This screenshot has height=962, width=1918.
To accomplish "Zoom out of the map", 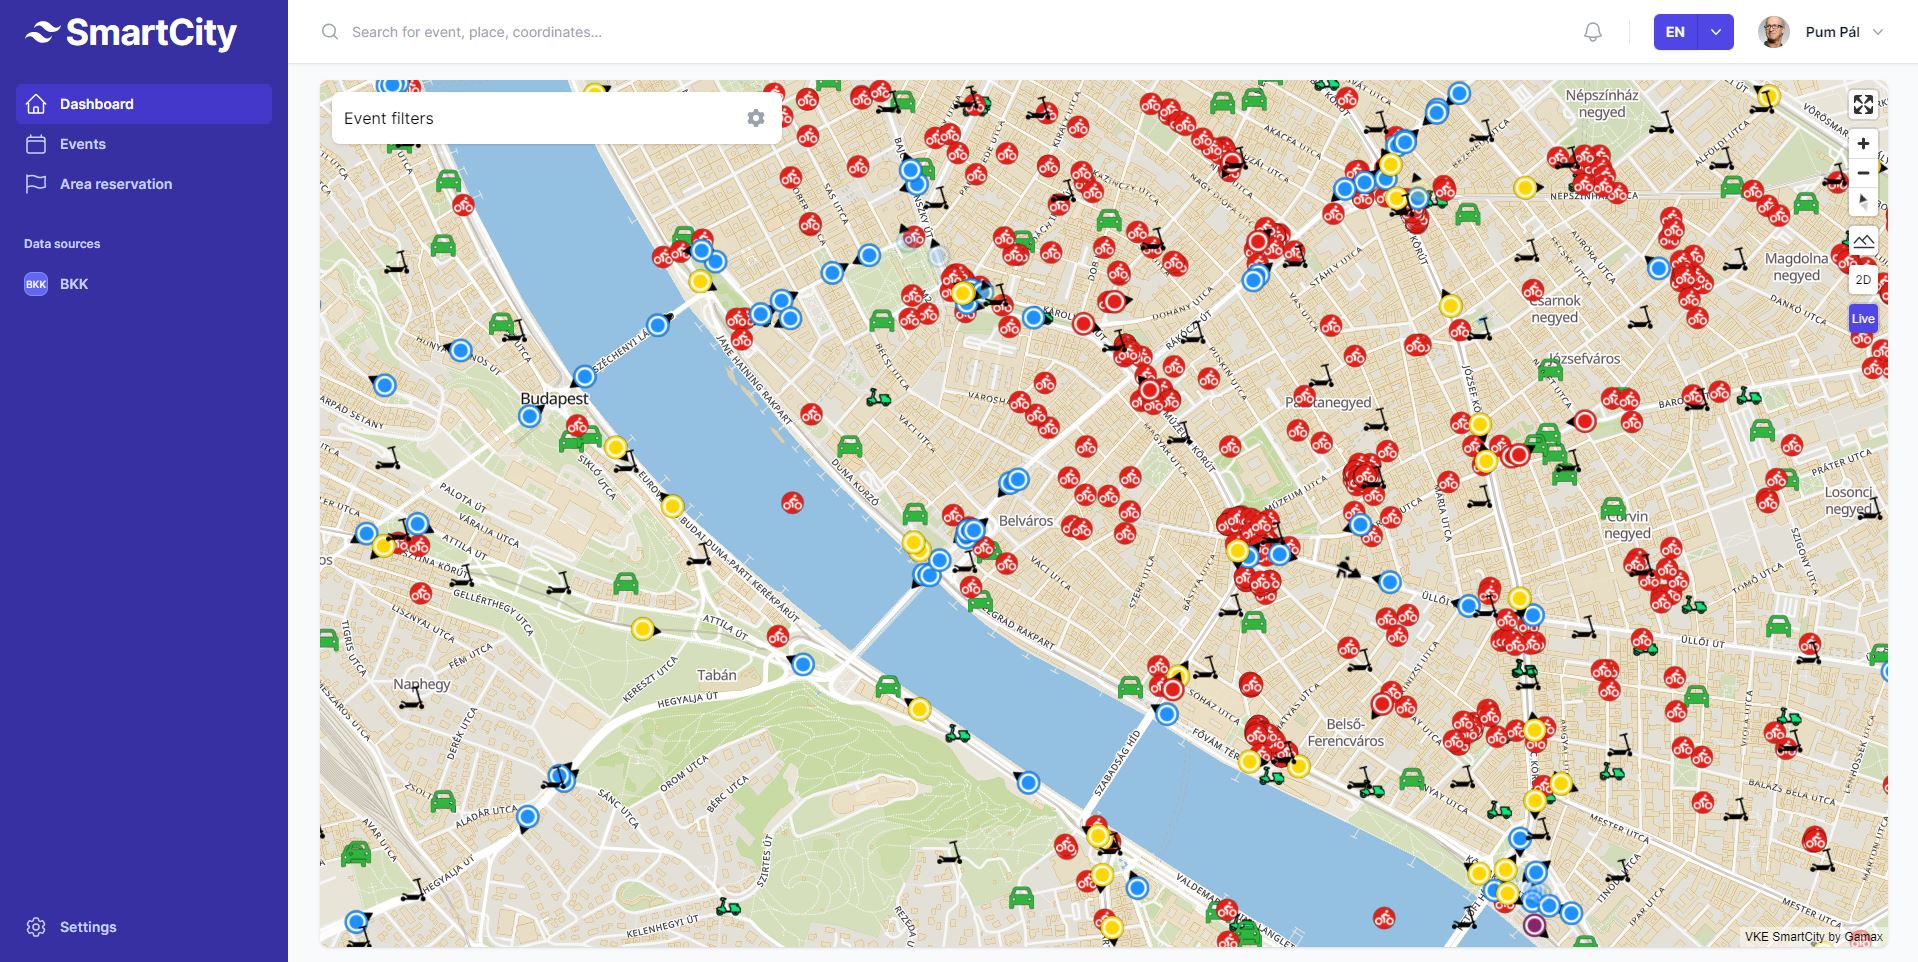I will (1862, 173).
